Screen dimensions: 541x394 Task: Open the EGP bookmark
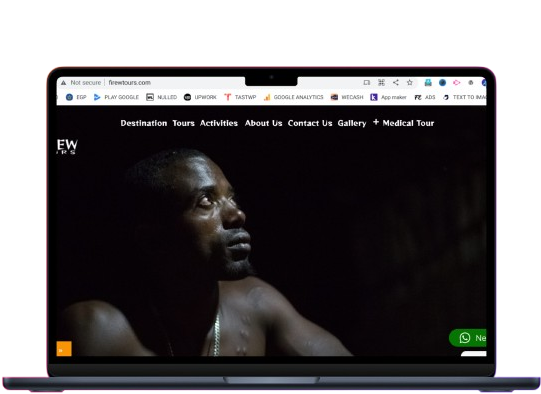point(76,97)
